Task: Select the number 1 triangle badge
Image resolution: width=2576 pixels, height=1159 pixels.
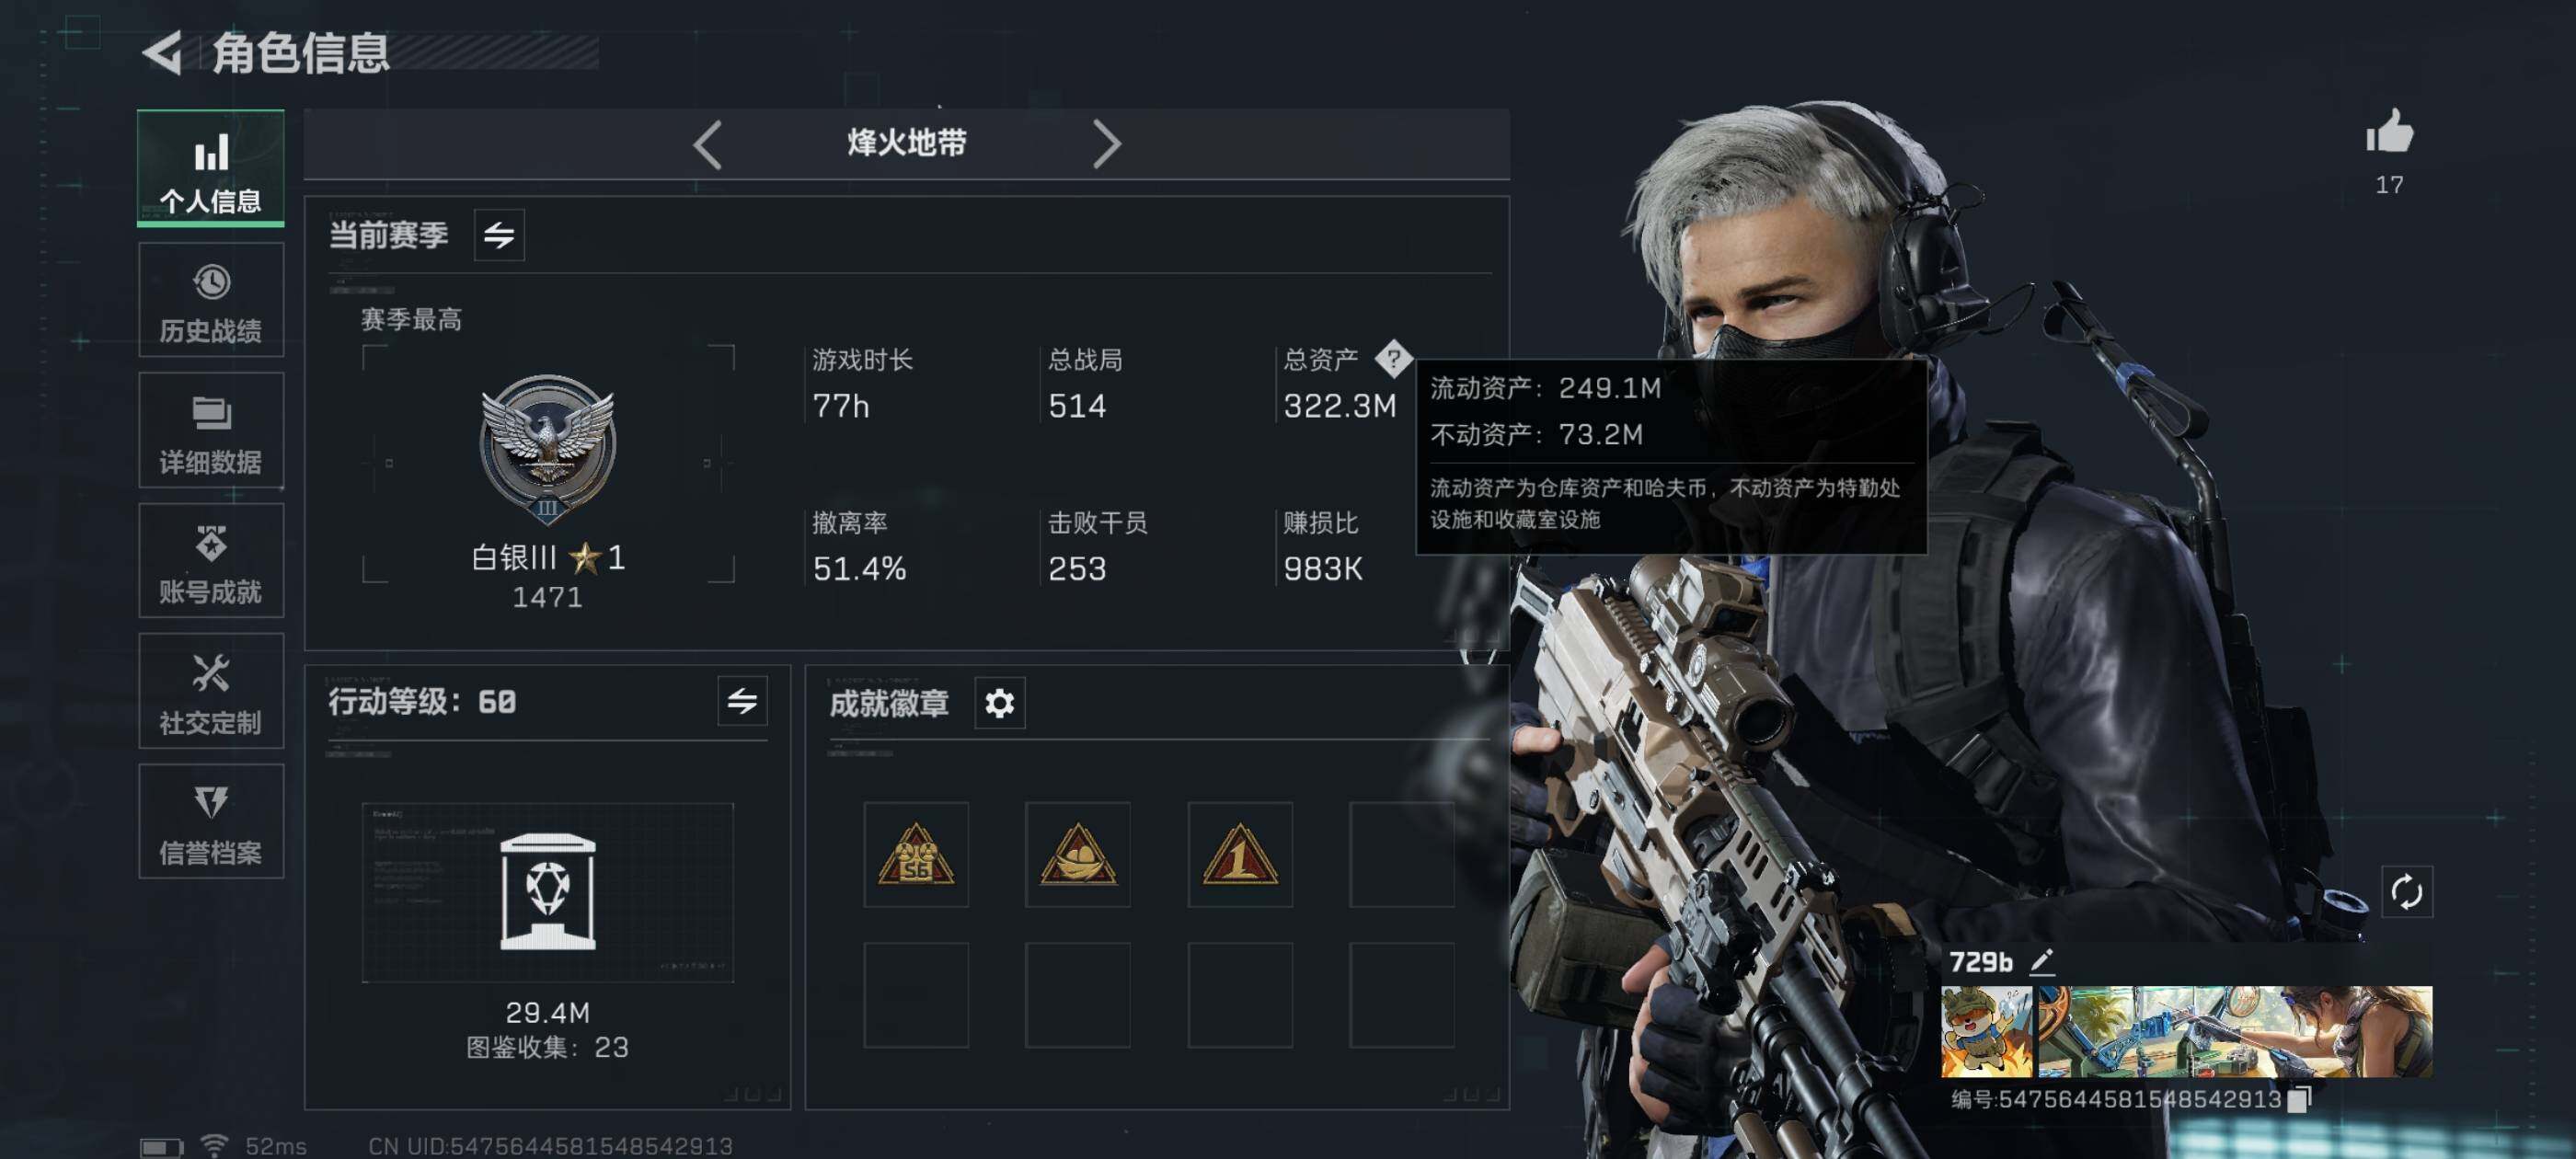Action: point(1240,855)
